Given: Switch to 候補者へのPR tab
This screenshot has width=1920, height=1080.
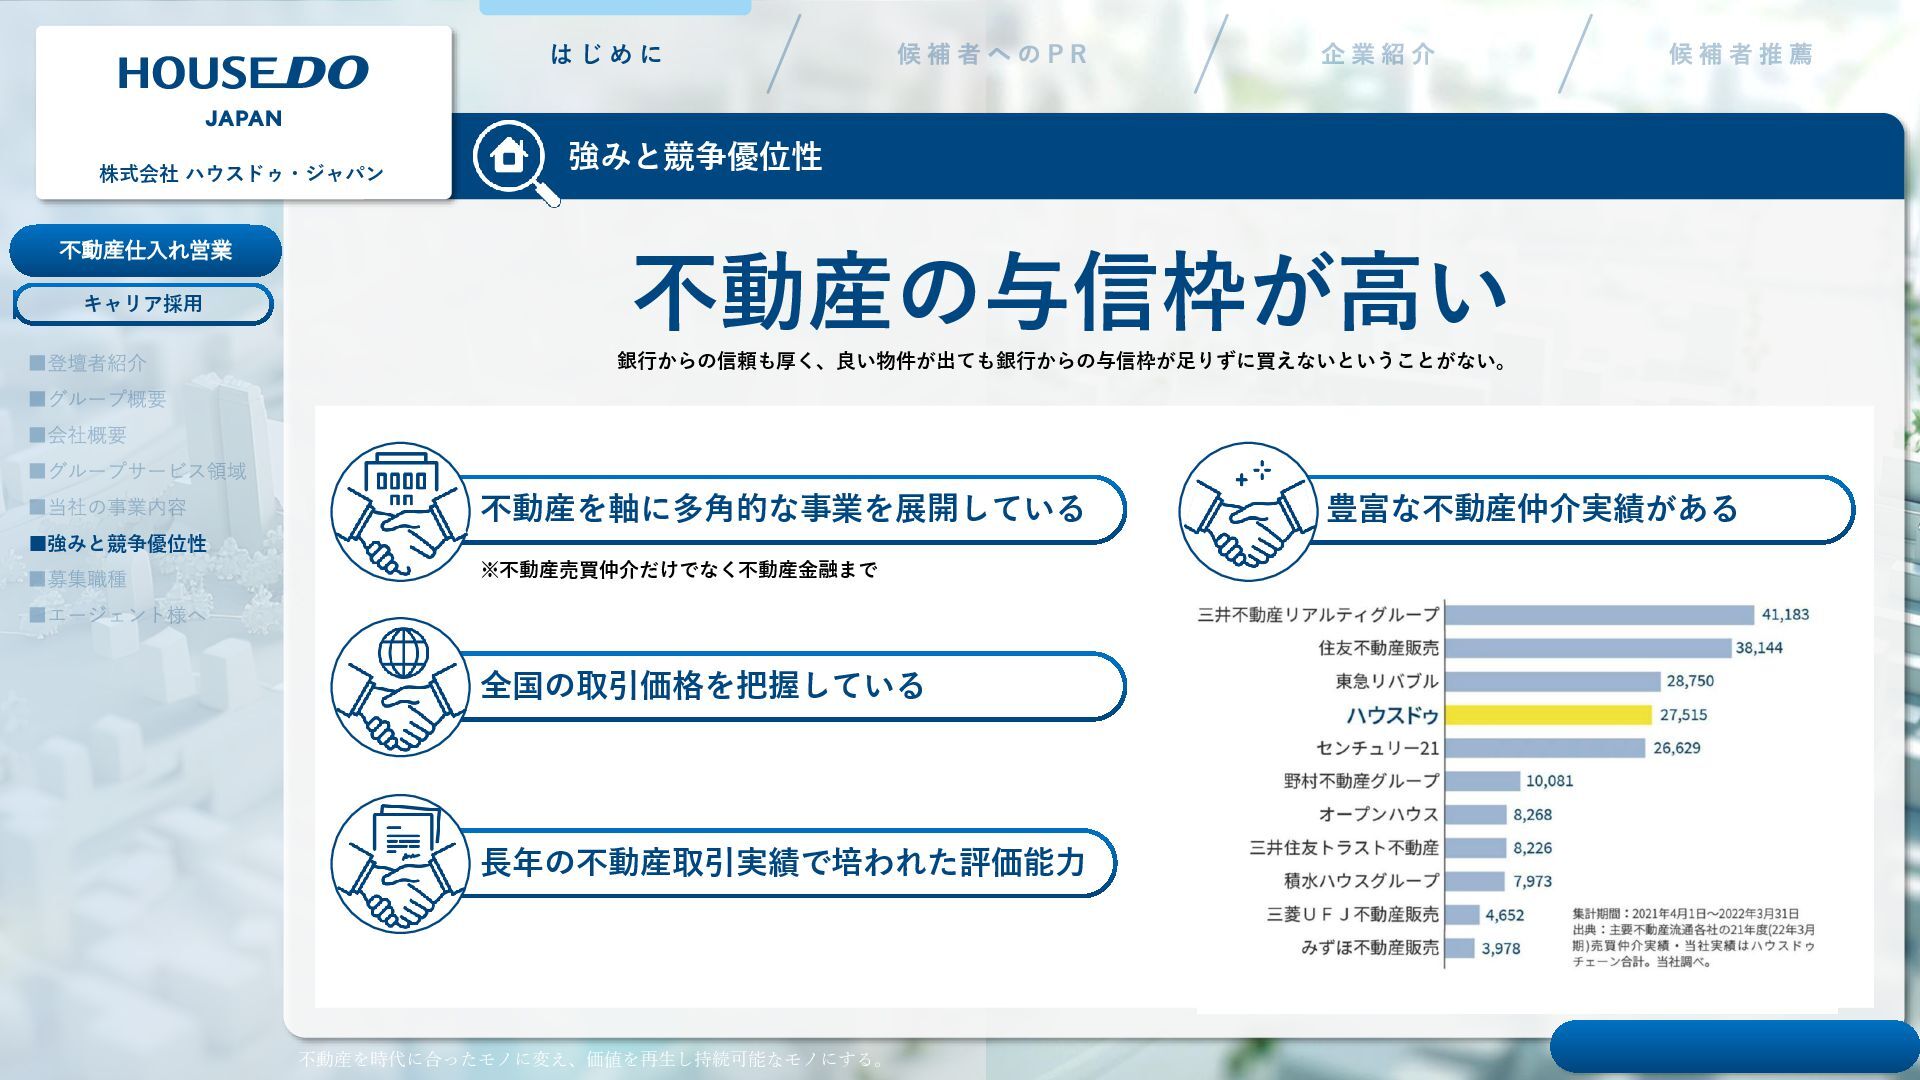Looking at the screenshot, I should [992, 54].
